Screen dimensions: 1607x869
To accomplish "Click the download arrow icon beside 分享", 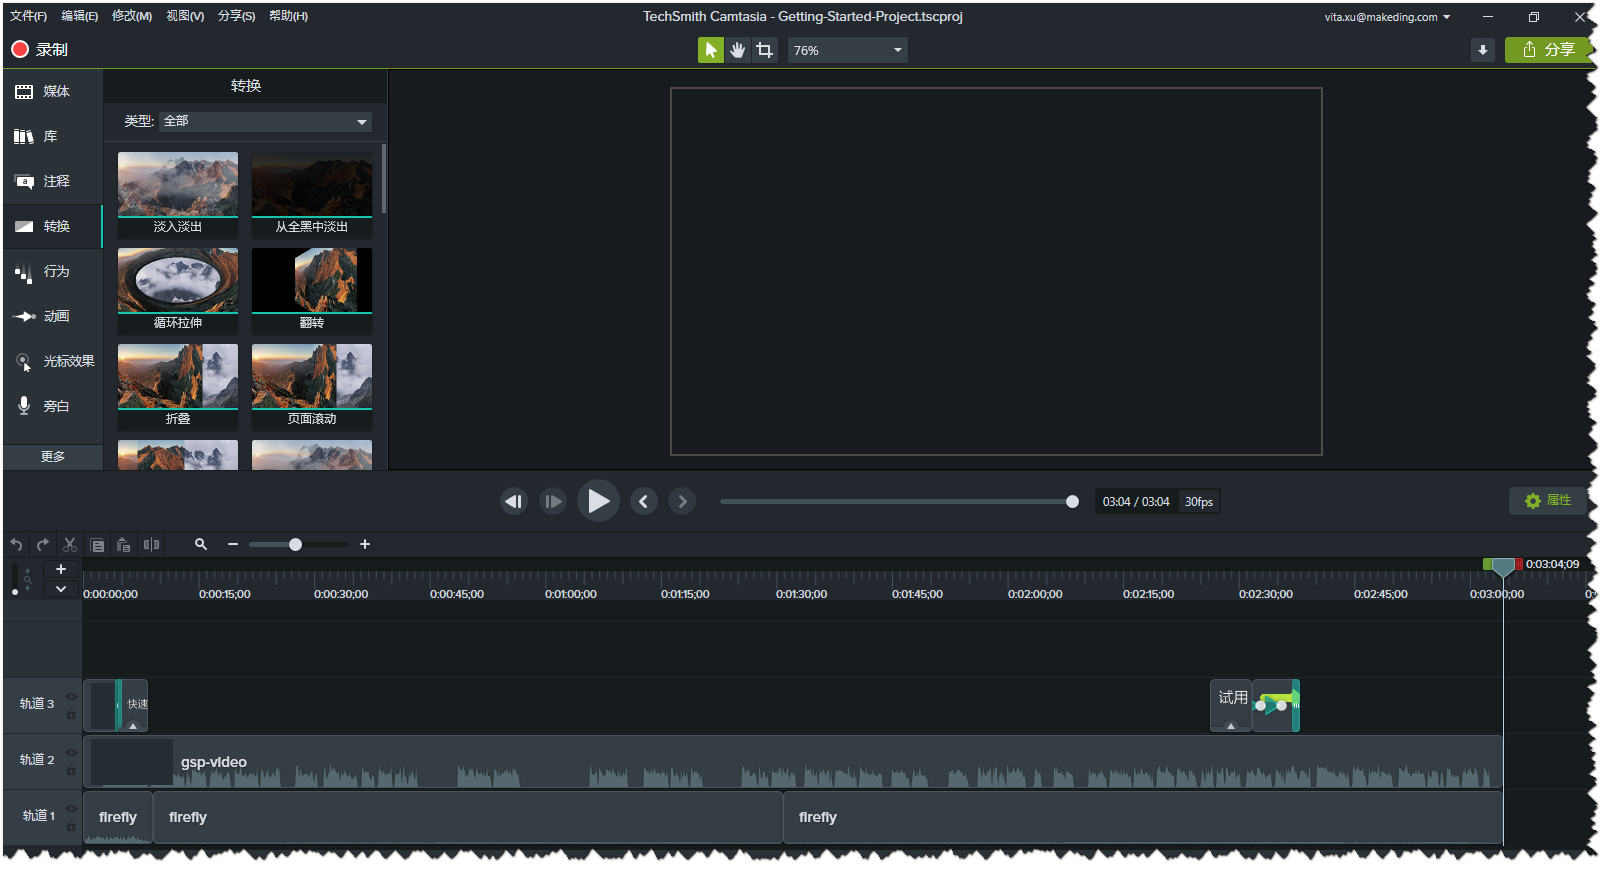I will [1483, 50].
